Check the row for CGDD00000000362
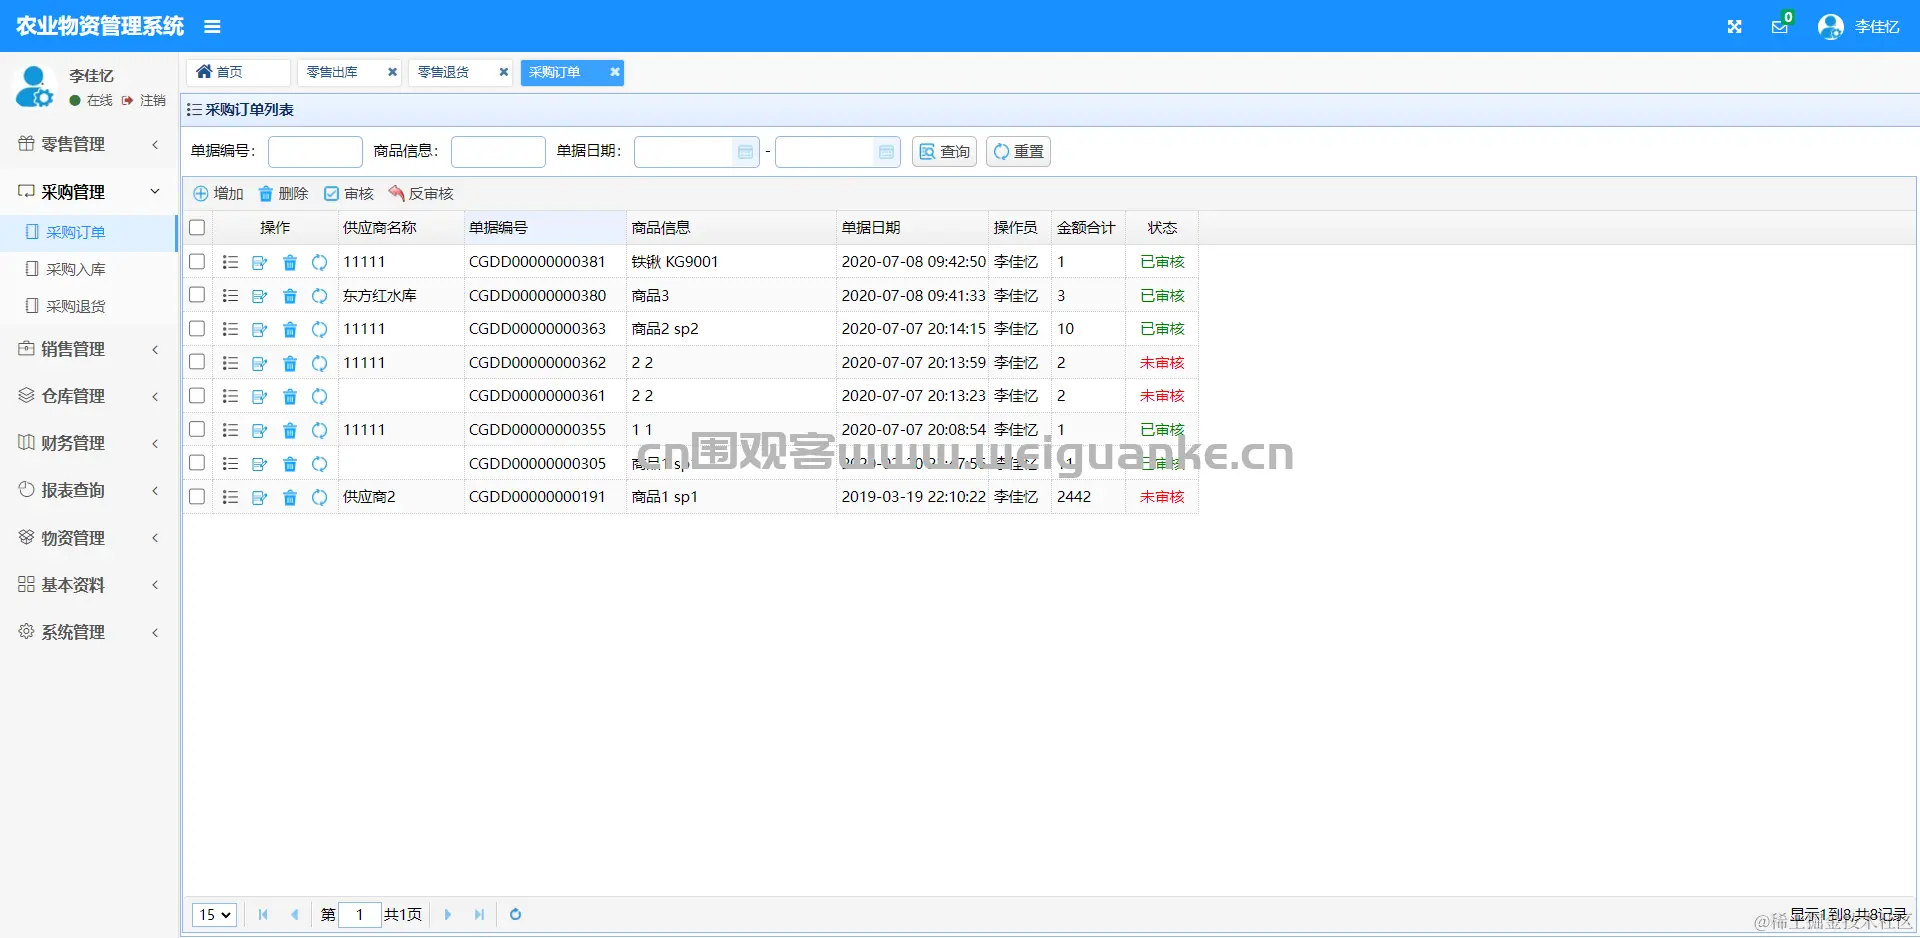Image resolution: width=1920 pixels, height=938 pixels. (x=197, y=362)
